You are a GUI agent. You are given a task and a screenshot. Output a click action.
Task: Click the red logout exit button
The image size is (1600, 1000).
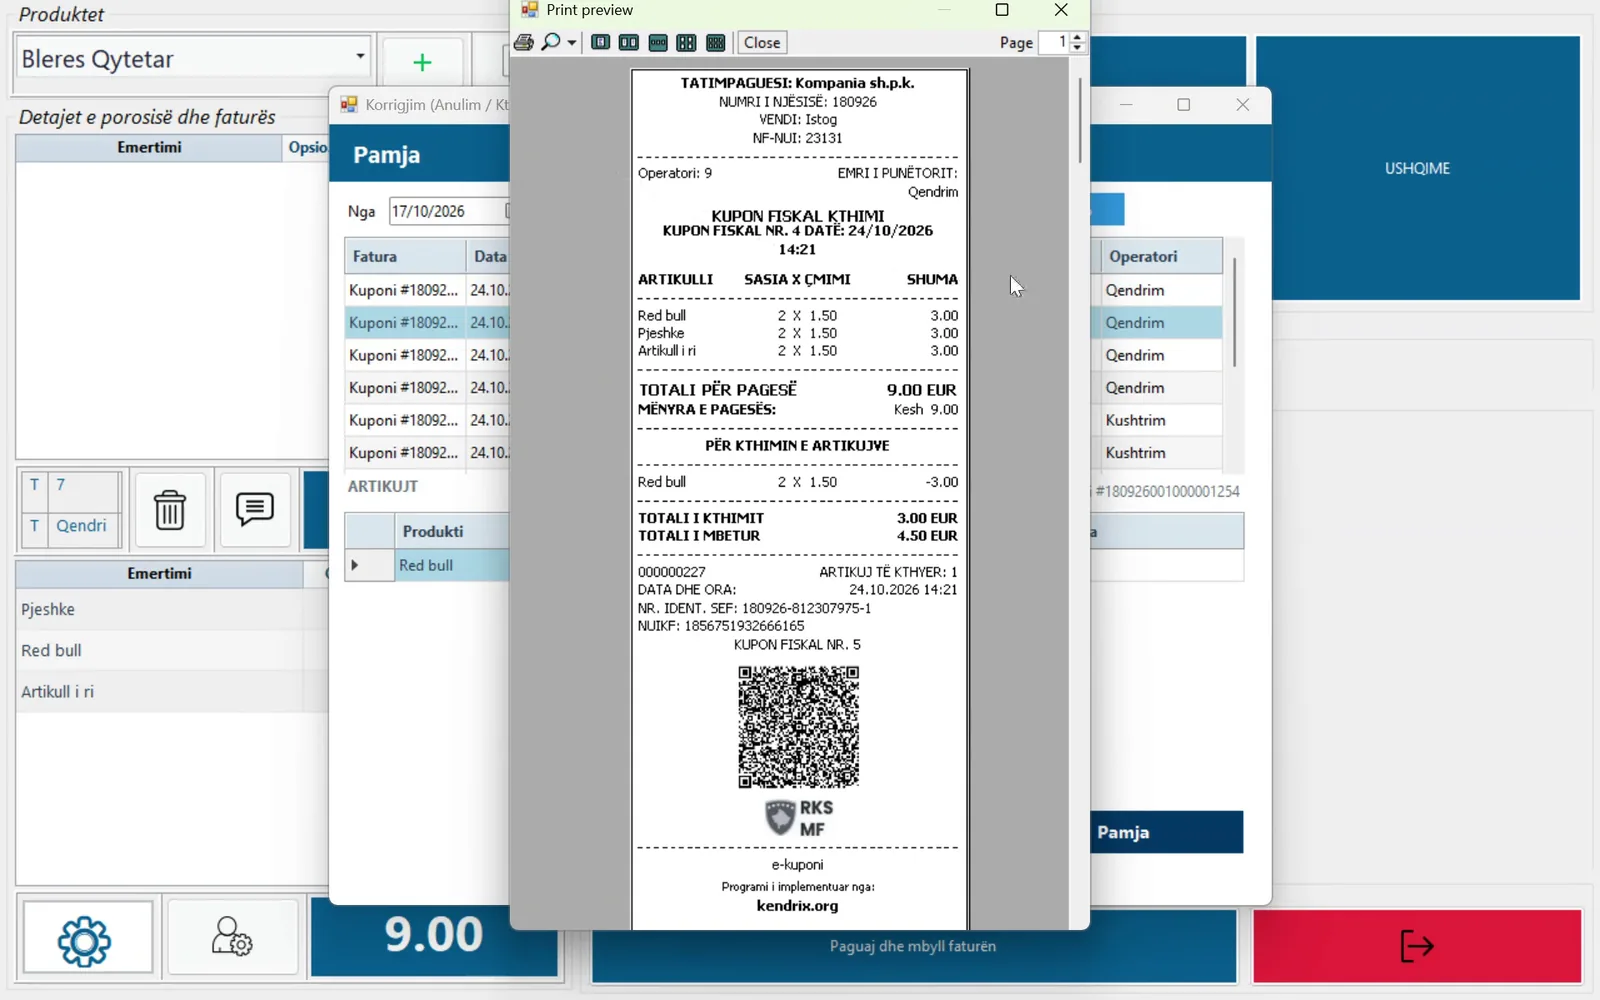point(1417,946)
